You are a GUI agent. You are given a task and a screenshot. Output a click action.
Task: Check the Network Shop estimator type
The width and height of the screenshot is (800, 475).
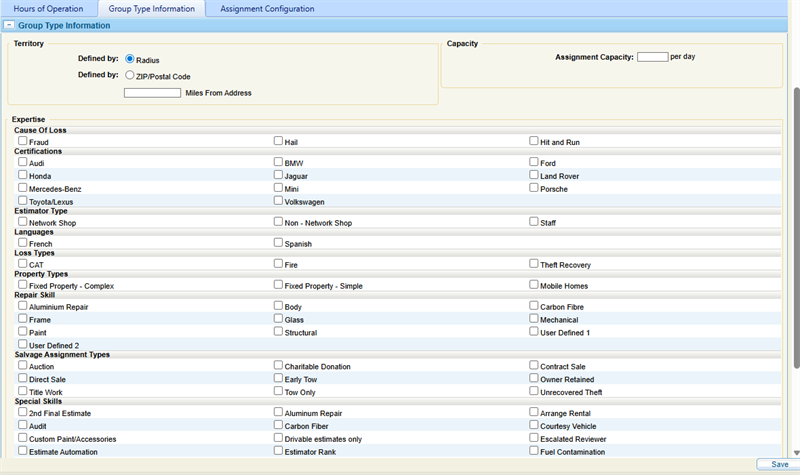[23, 222]
